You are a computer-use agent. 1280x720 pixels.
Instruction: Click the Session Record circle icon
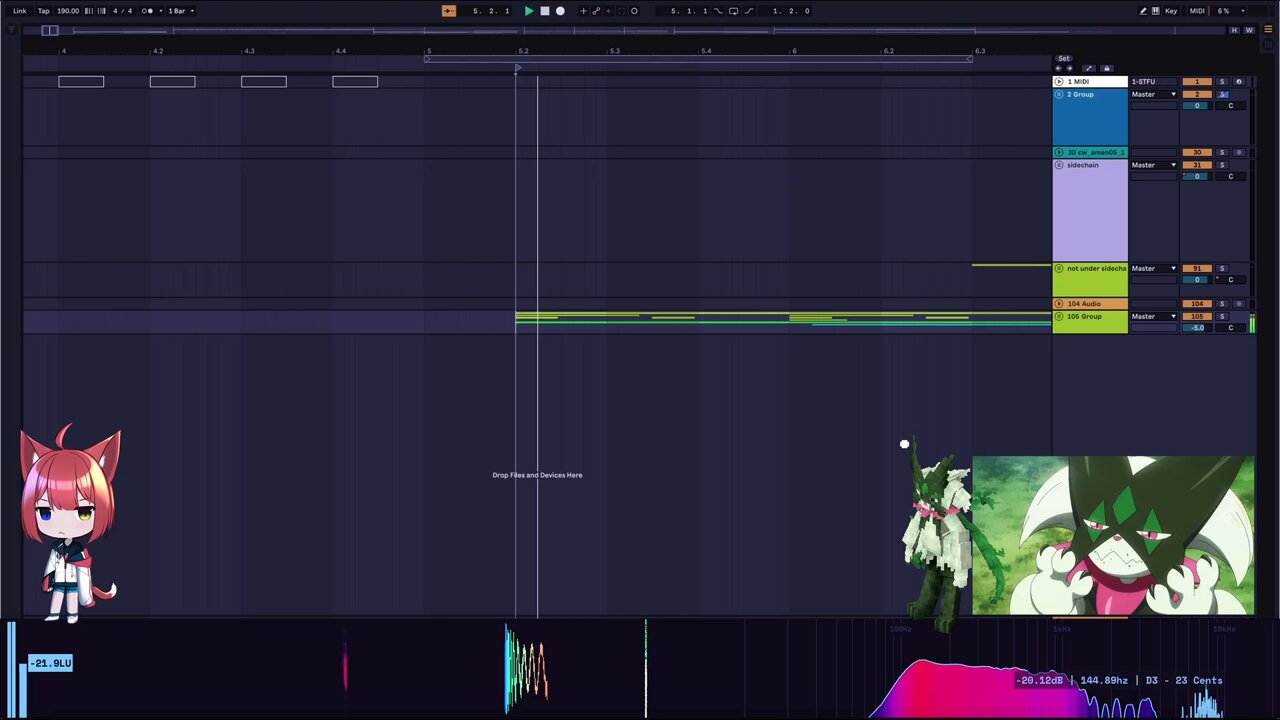(634, 11)
